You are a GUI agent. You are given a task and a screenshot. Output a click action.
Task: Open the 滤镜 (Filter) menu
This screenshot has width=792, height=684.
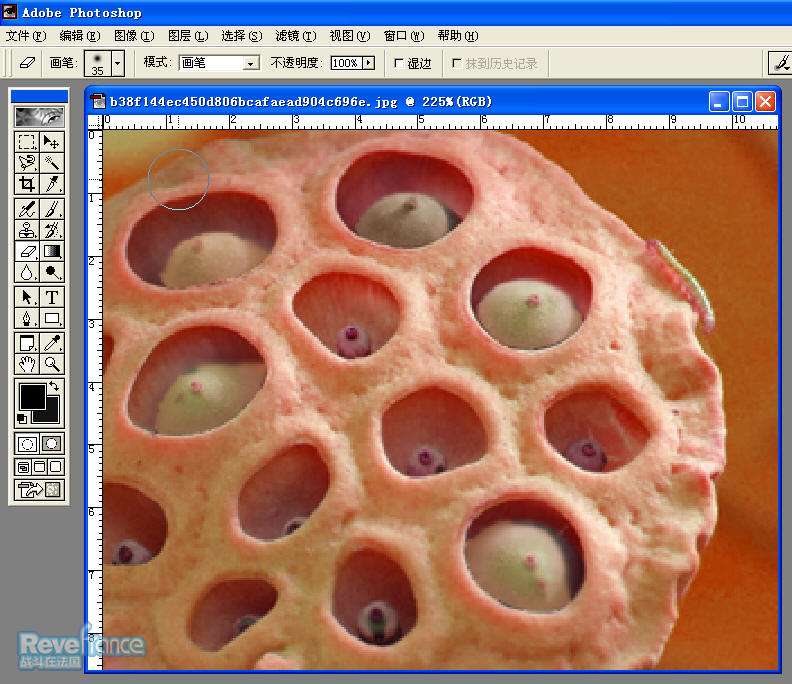295,36
